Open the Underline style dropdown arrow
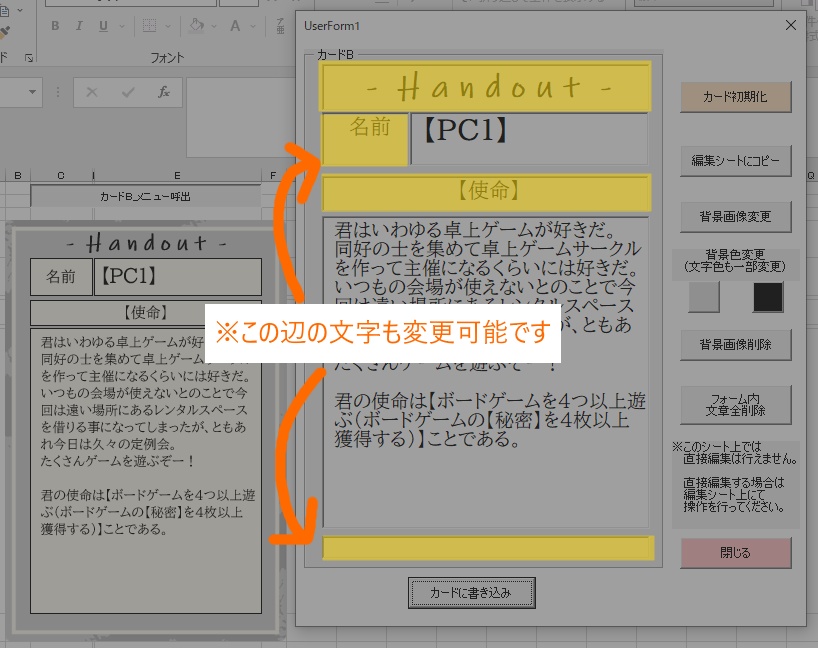Image resolution: width=818 pixels, height=648 pixels. [121, 26]
